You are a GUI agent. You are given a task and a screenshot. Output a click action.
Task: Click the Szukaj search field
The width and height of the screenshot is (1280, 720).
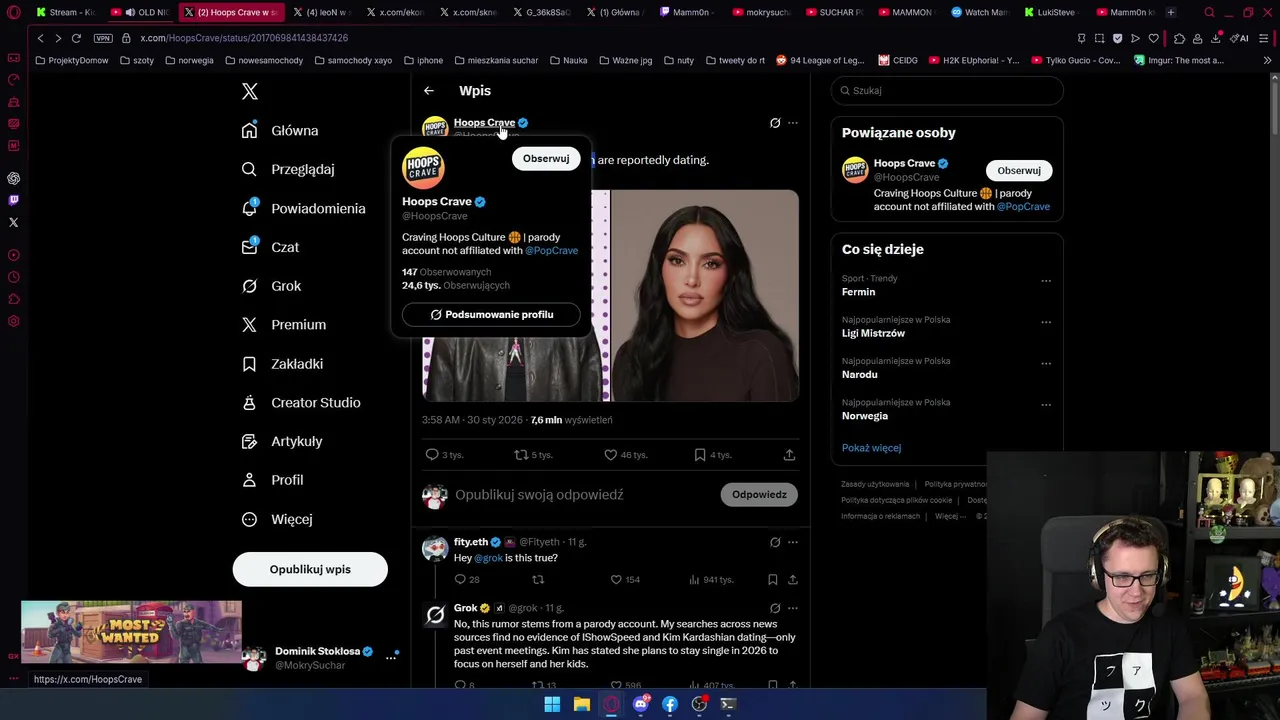click(x=947, y=90)
